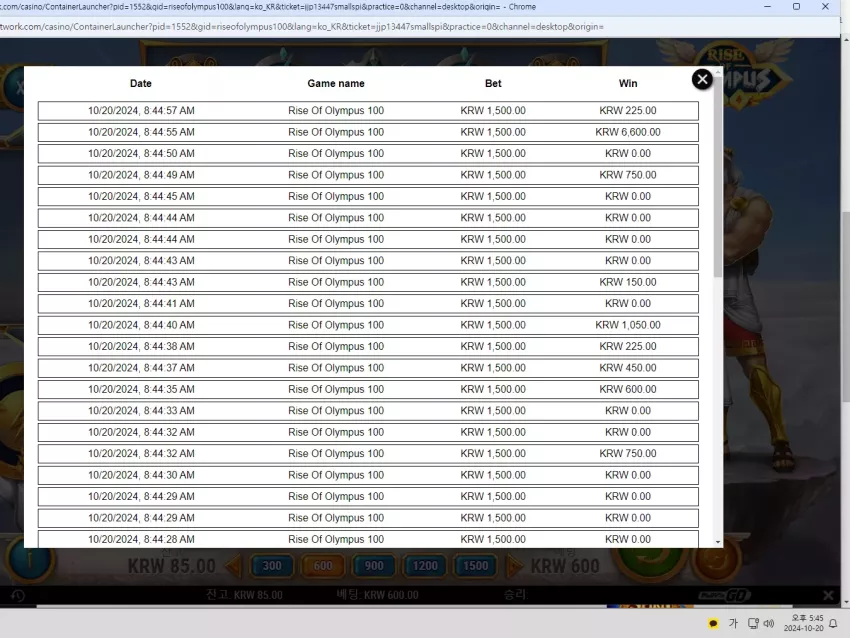Select the KRW 6,600.00 win history row
Image resolution: width=850 pixels, height=638 pixels.
[x=368, y=132]
